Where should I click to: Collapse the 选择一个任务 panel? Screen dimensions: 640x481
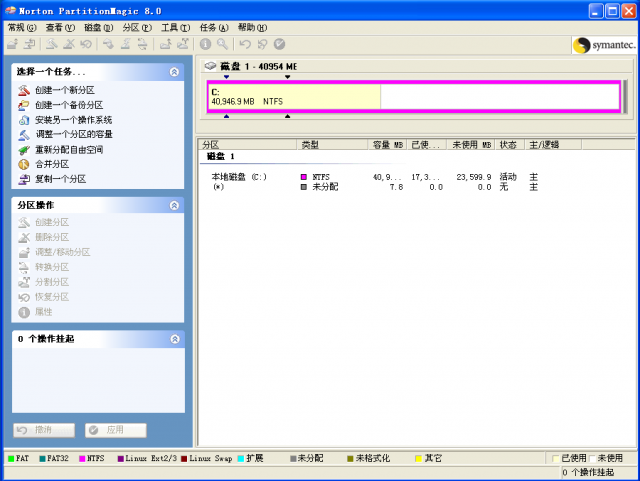tap(174, 72)
